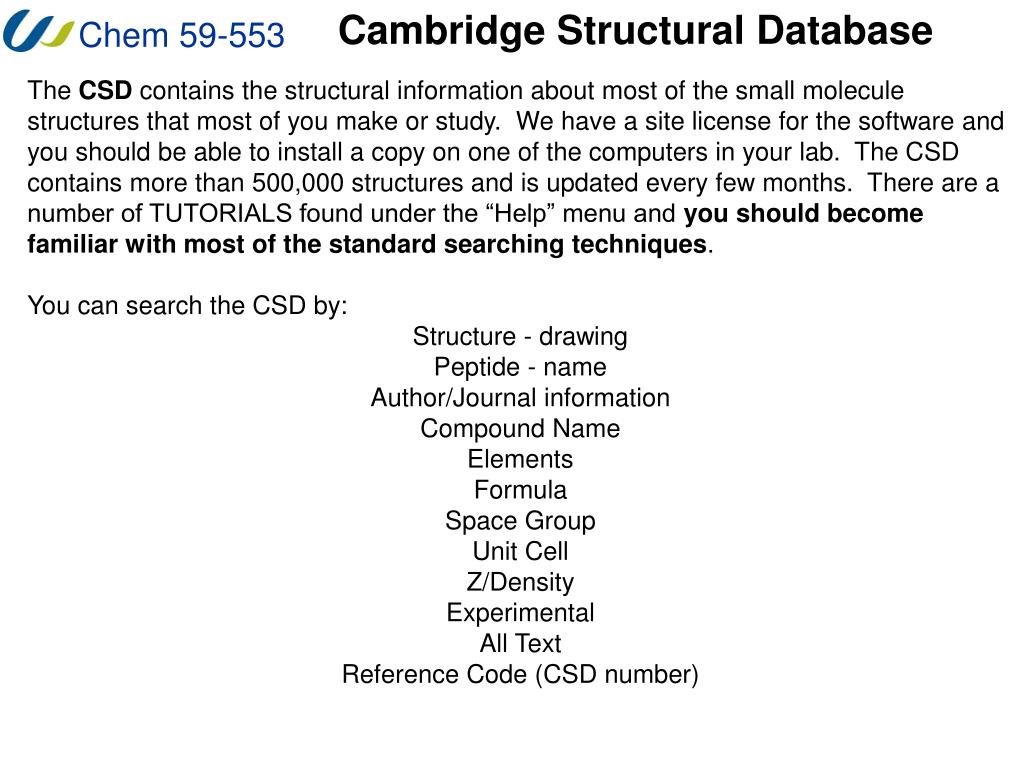The height and width of the screenshot is (768, 1024).
Task: Choose the 'Space Group' list item
Action: click(x=520, y=520)
